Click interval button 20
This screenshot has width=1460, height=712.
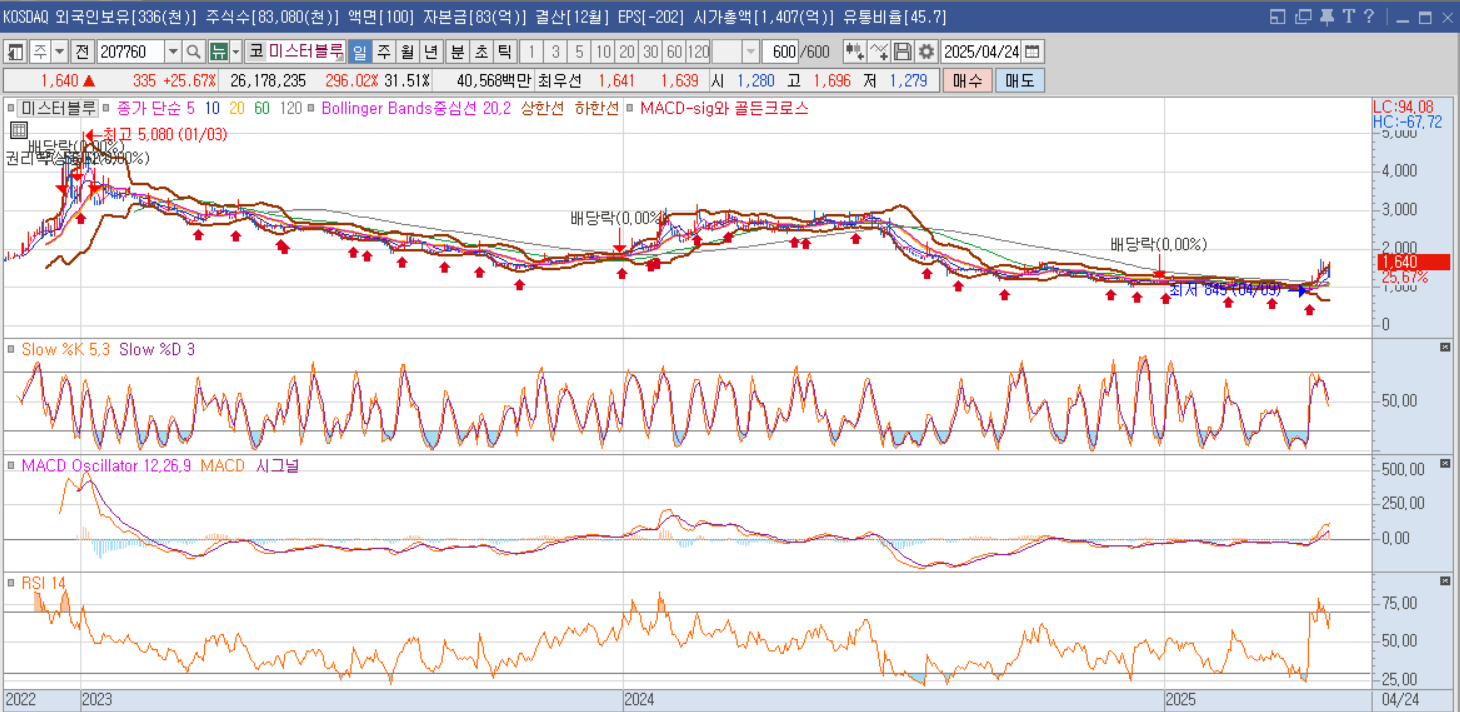(x=627, y=52)
